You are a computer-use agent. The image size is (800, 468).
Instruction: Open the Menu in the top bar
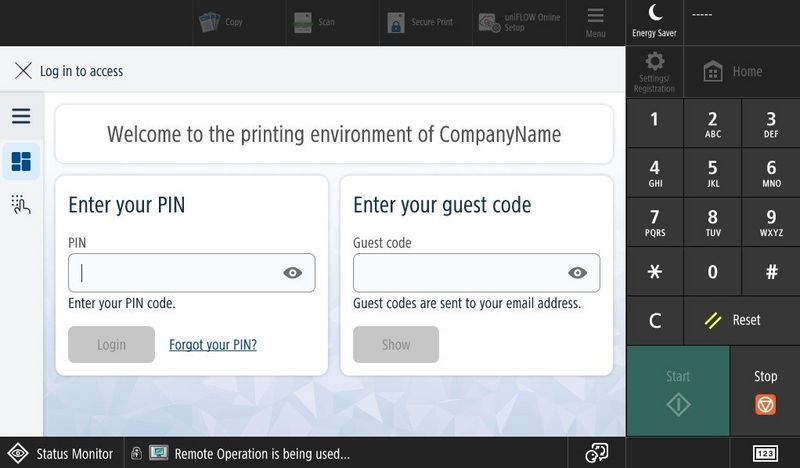coord(595,22)
